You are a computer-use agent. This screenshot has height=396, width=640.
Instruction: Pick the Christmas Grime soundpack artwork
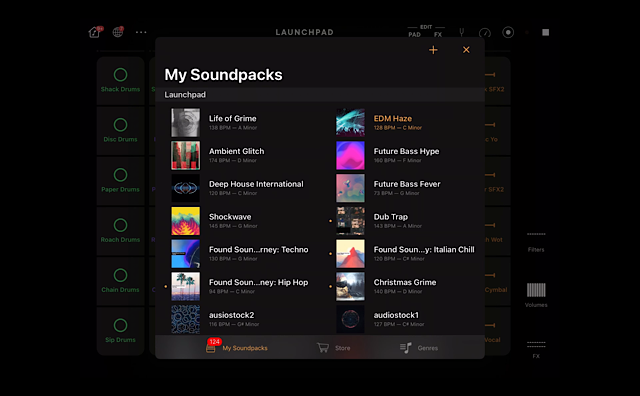tap(350, 286)
